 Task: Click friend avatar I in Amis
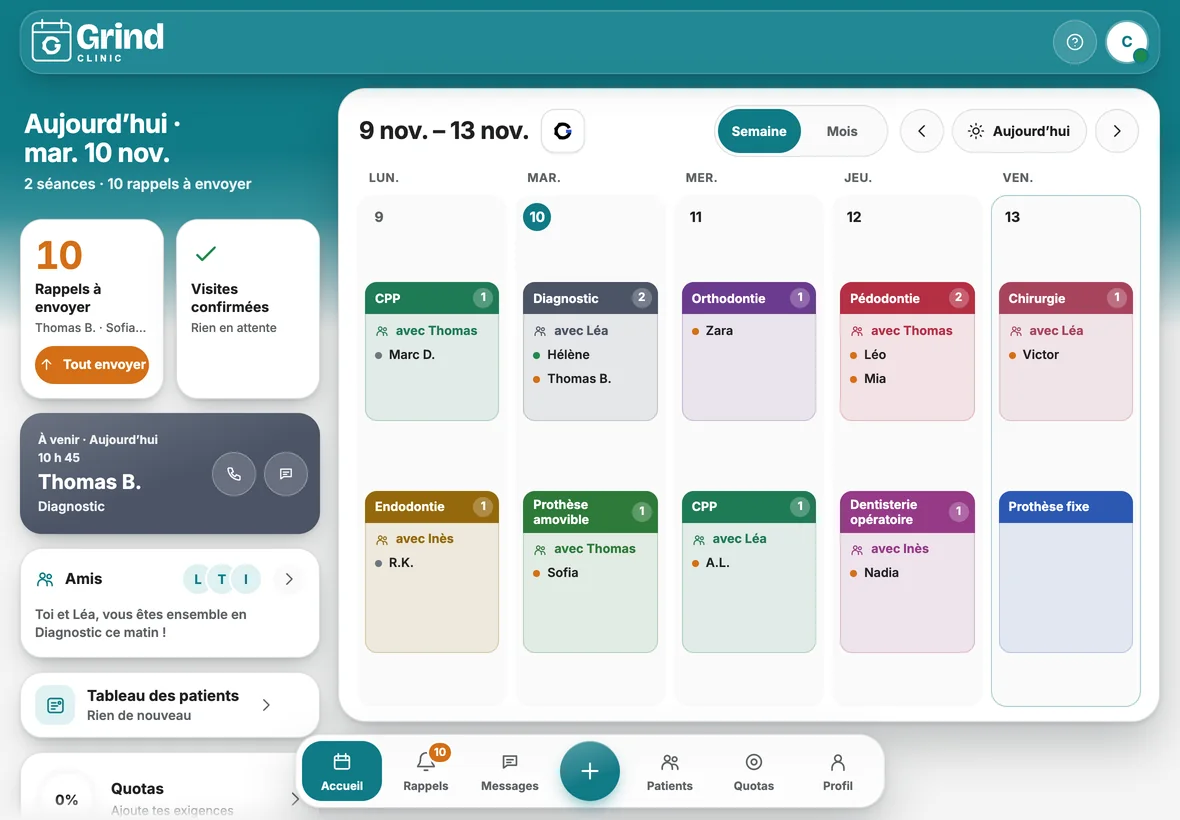(245, 579)
